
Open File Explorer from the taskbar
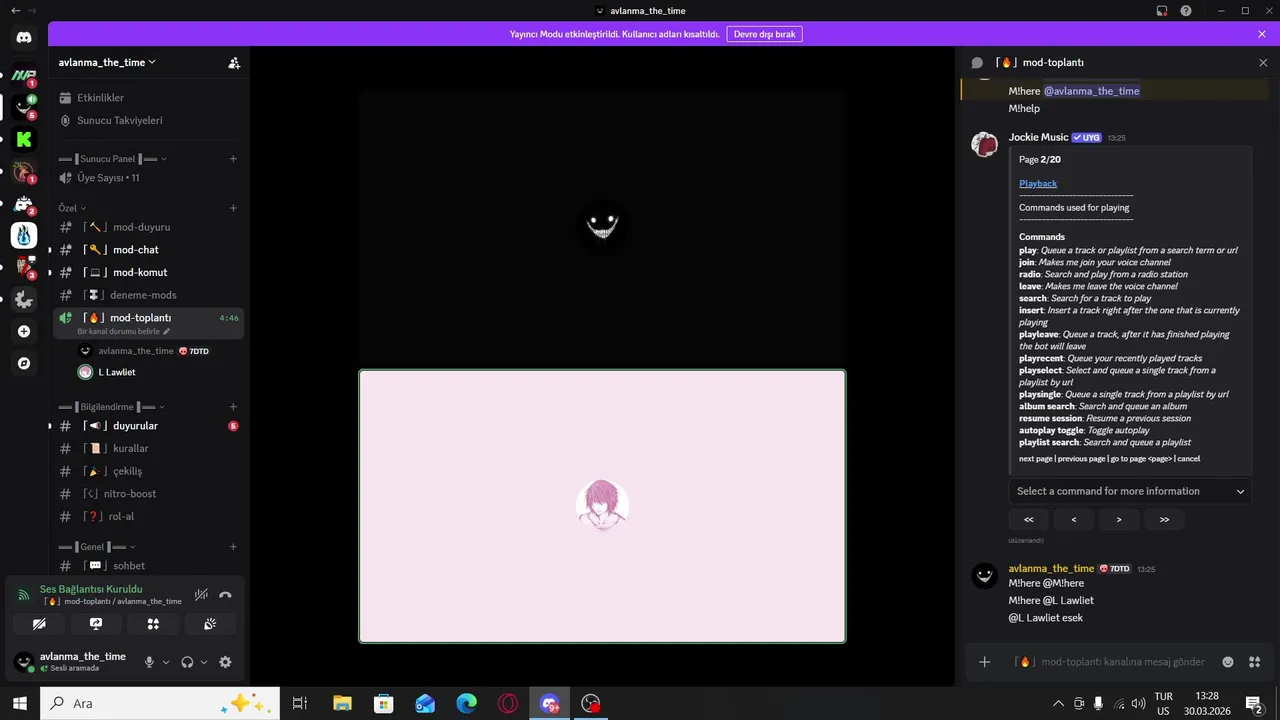pyautogui.click(x=342, y=703)
